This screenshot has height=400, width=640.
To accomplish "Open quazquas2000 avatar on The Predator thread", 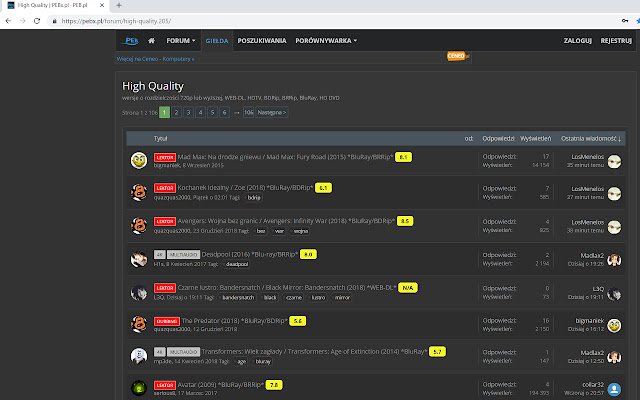I will (139, 324).
